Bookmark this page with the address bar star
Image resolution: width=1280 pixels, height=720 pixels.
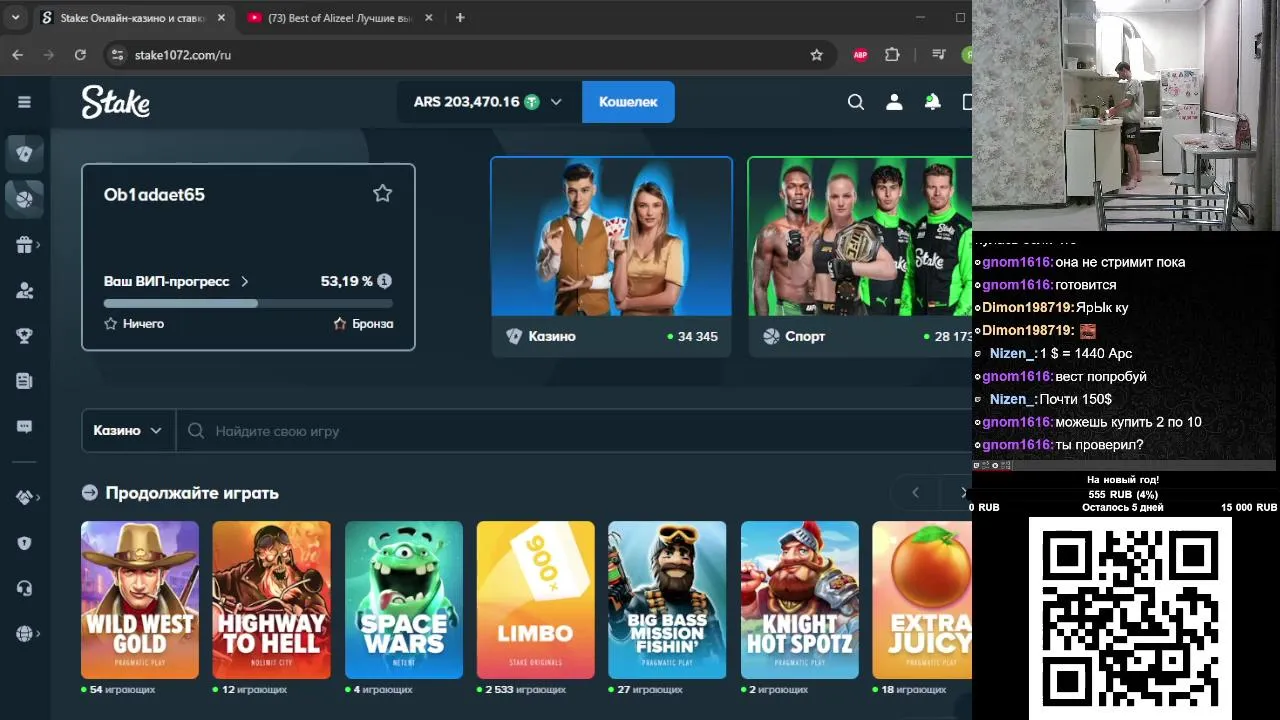coord(816,55)
